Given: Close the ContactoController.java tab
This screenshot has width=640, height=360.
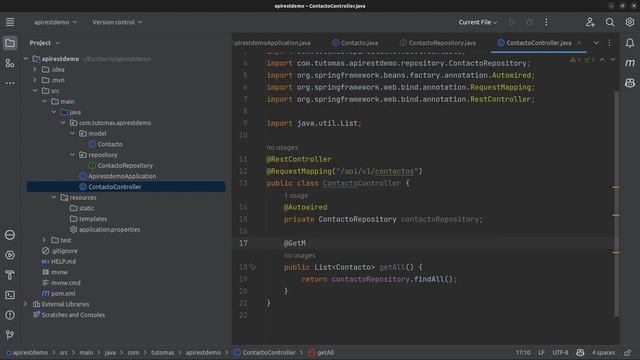Looking at the screenshot, I should (x=579, y=43).
